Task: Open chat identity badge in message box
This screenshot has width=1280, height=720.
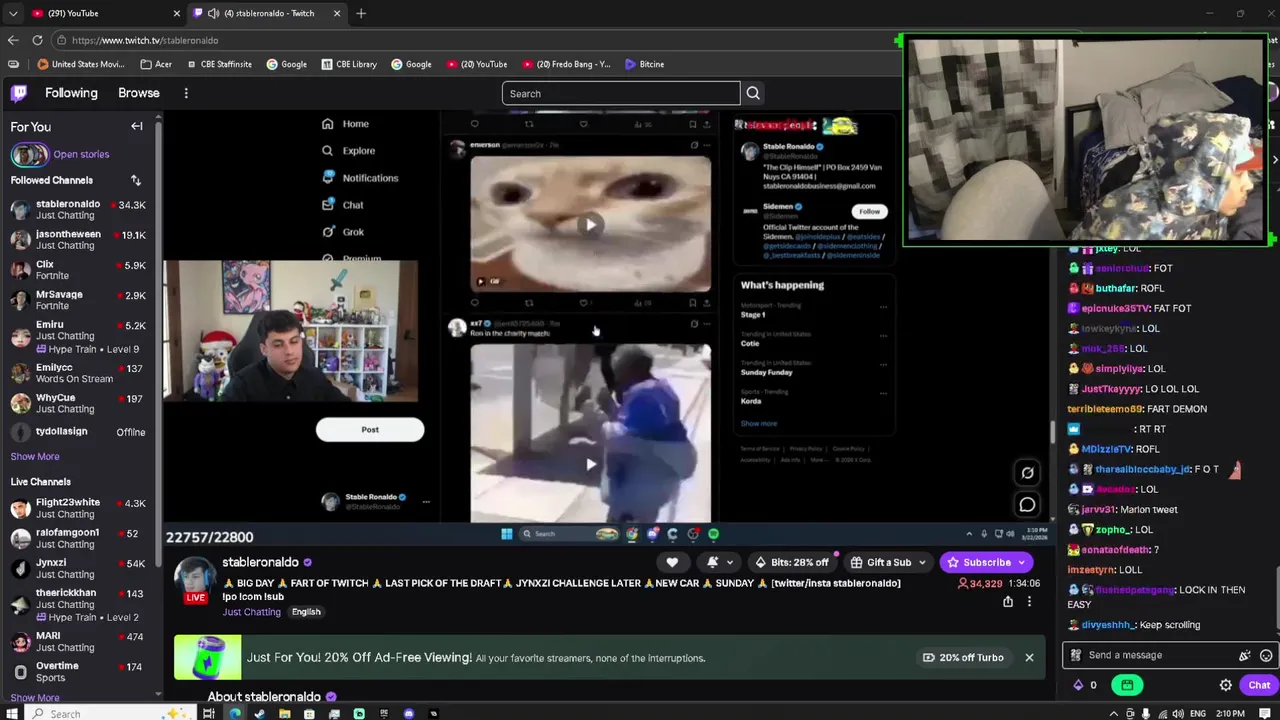Action: click(1076, 655)
